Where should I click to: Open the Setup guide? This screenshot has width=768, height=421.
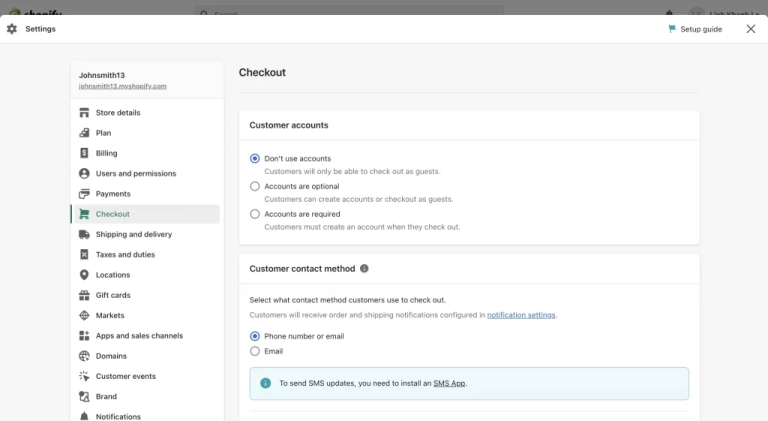coord(695,29)
